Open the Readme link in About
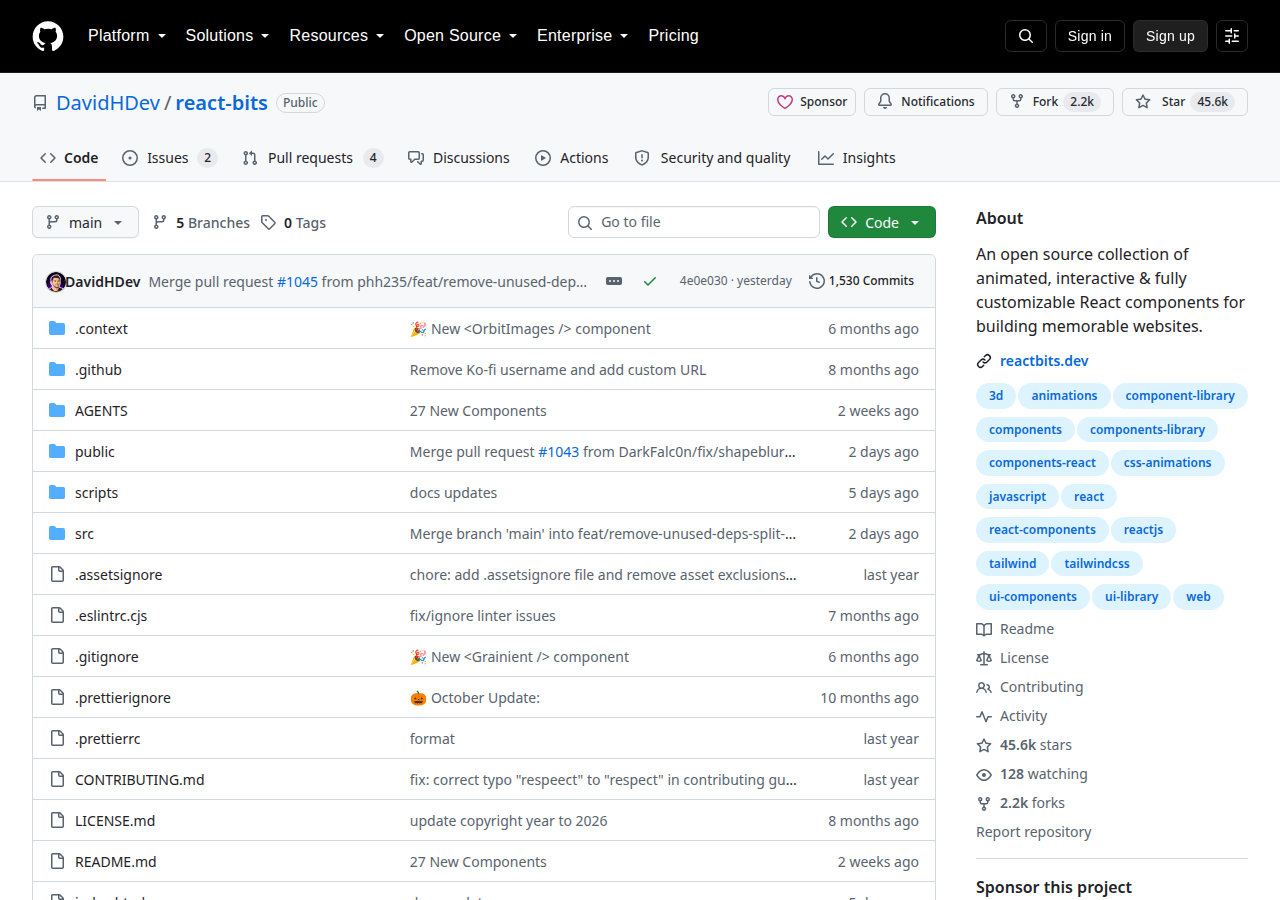 tap(1015, 629)
